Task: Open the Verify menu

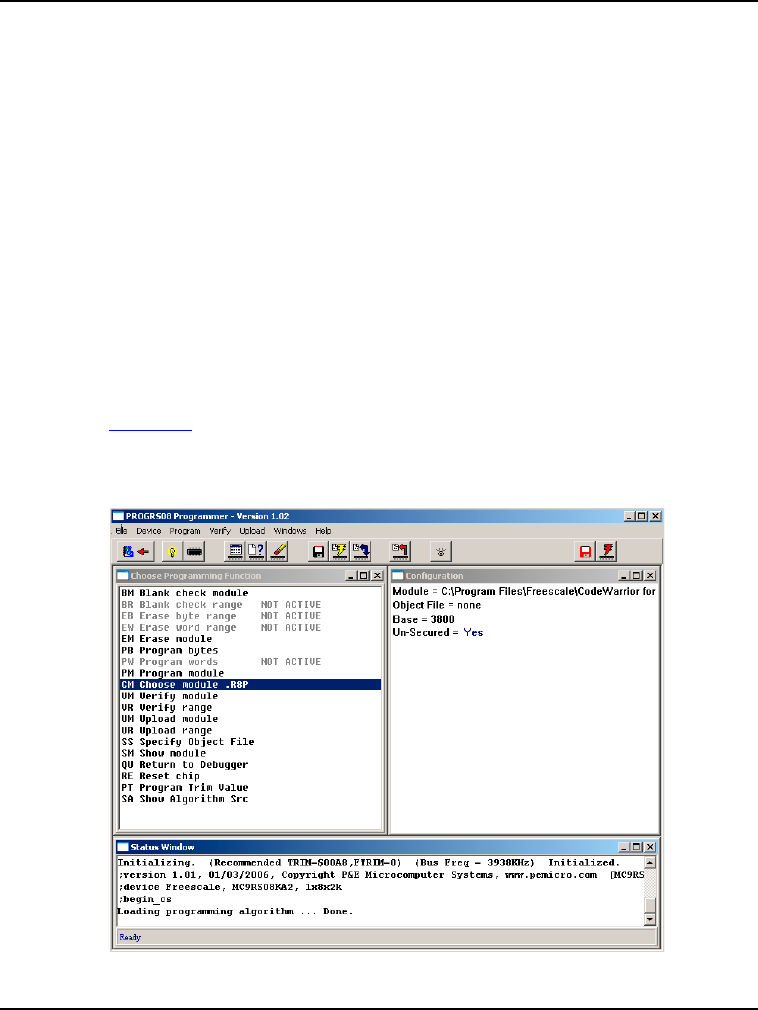Action: coord(220,531)
